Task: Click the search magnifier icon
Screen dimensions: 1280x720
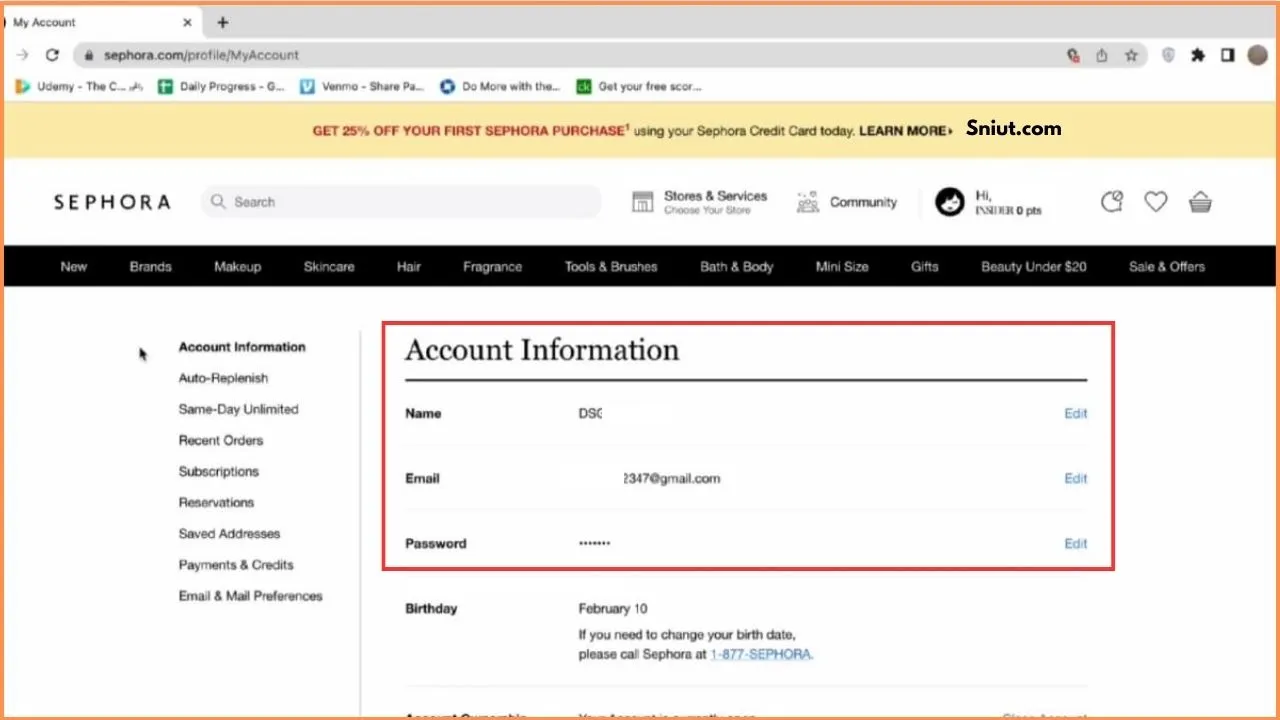Action: click(217, 201)
